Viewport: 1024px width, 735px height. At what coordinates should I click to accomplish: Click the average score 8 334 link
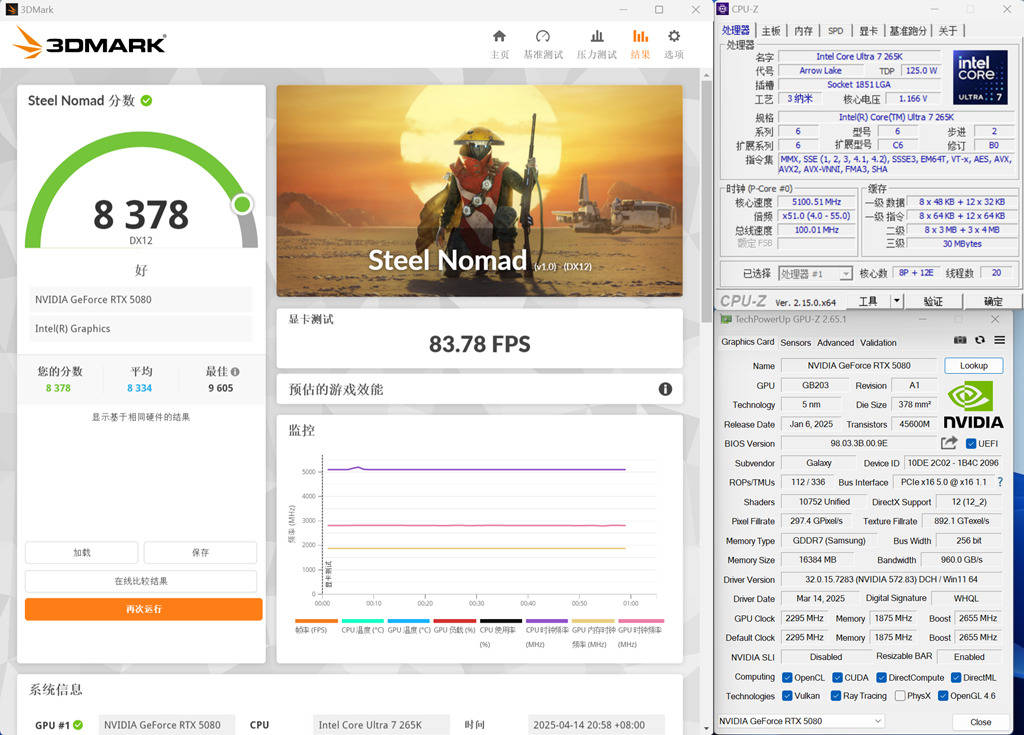[139, 388]
